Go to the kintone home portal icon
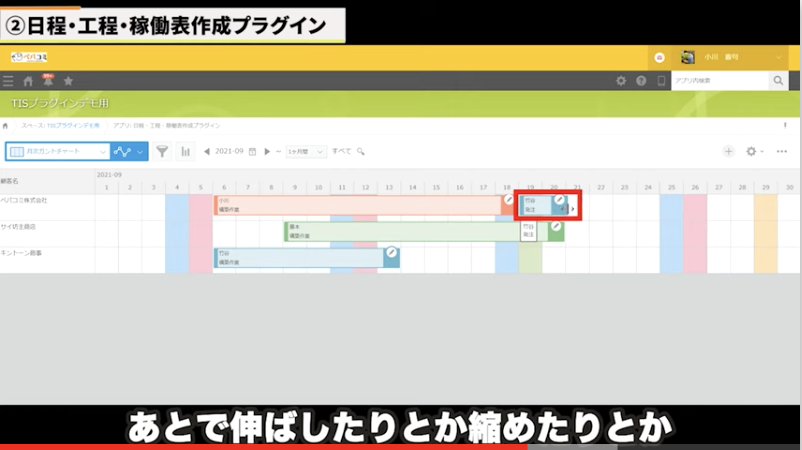802x450 pixels. pos(28,81)
